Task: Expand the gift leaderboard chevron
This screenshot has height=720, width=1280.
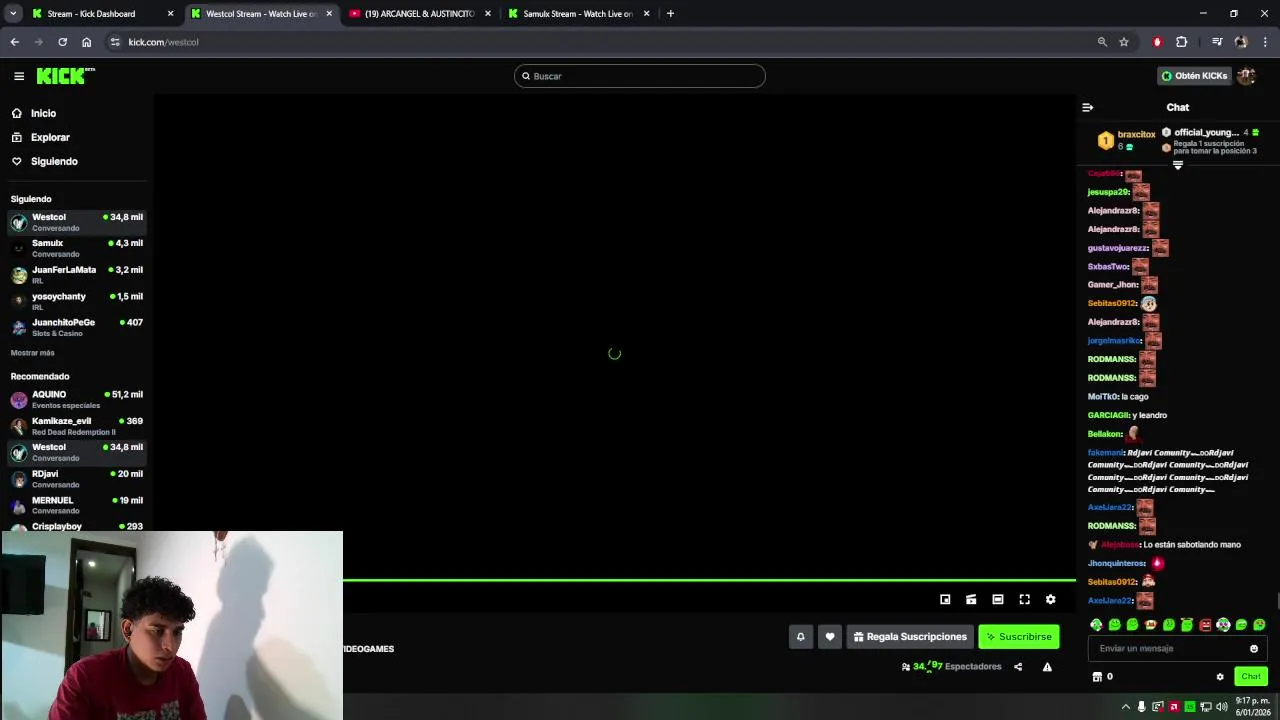Action: (x=1178, y=165)
